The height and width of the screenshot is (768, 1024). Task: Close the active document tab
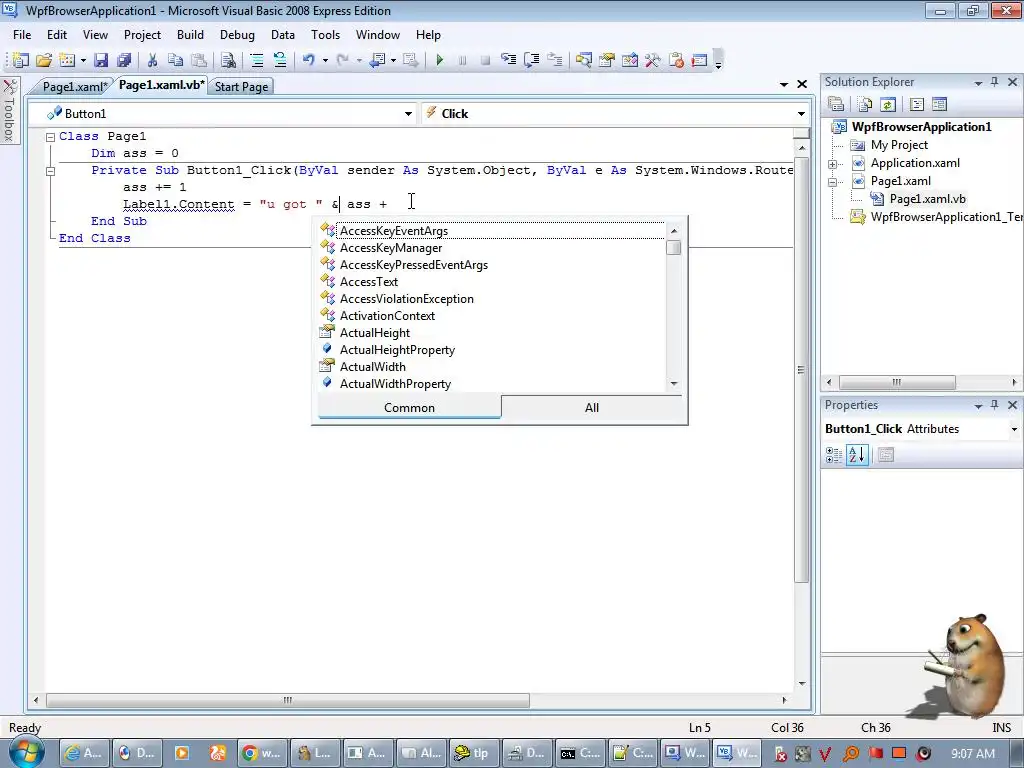pos(802,84)
